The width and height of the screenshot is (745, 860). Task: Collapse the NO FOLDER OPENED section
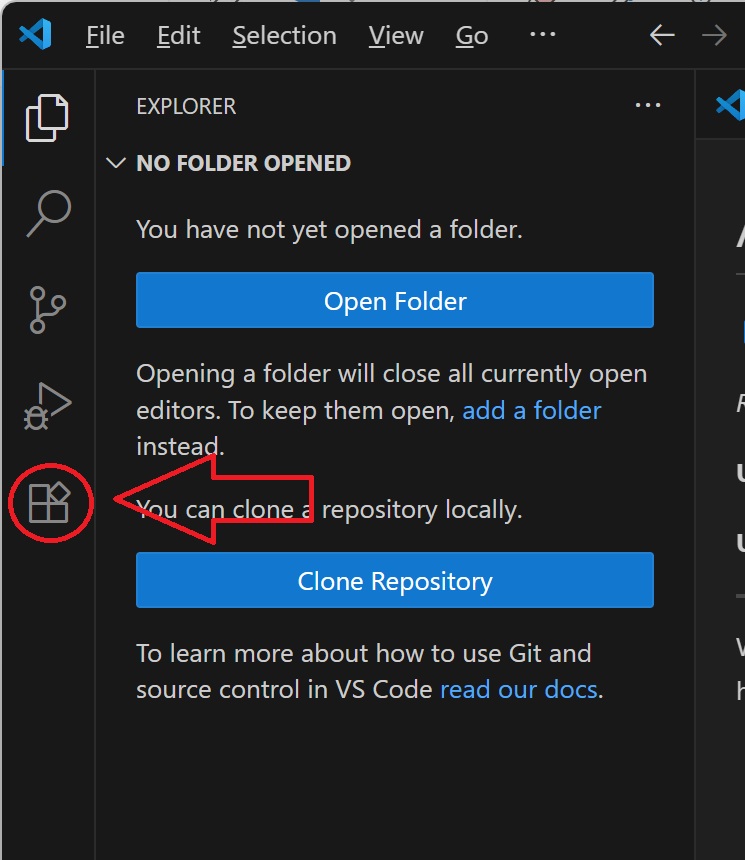pos(116,163)
